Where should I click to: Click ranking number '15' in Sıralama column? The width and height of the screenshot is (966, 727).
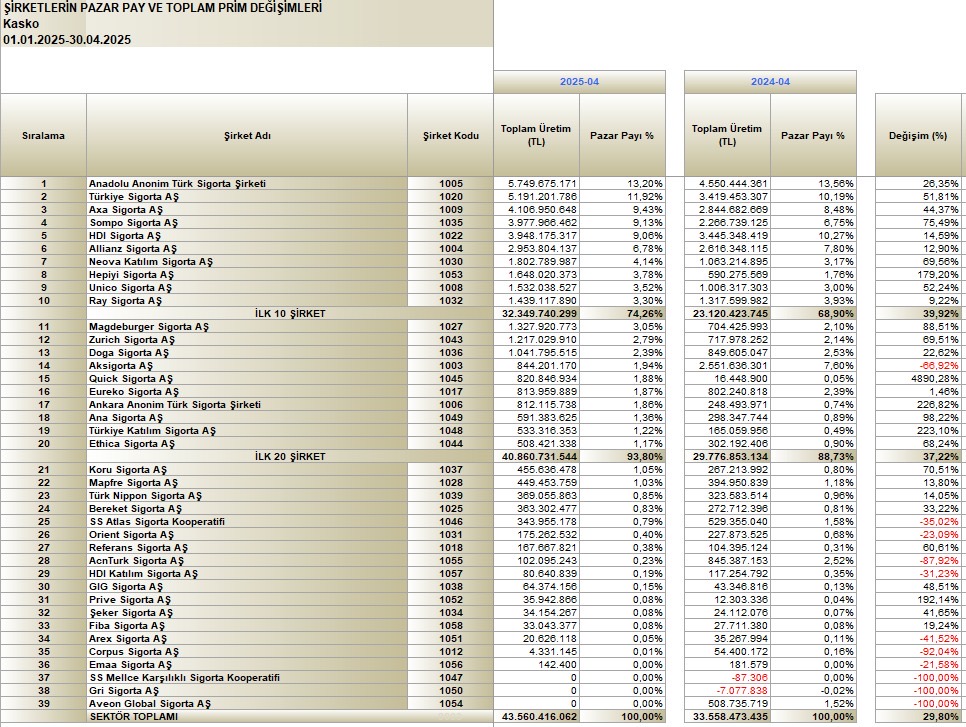(43, 378)
